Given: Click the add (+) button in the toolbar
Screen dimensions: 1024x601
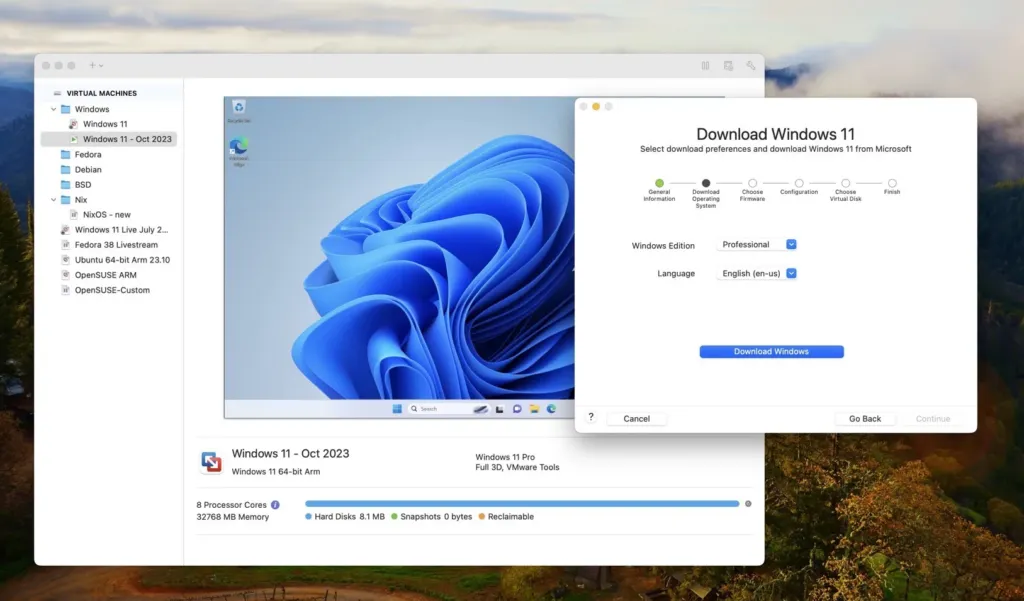Looking at the screenshot, I should tap(93, 65).
